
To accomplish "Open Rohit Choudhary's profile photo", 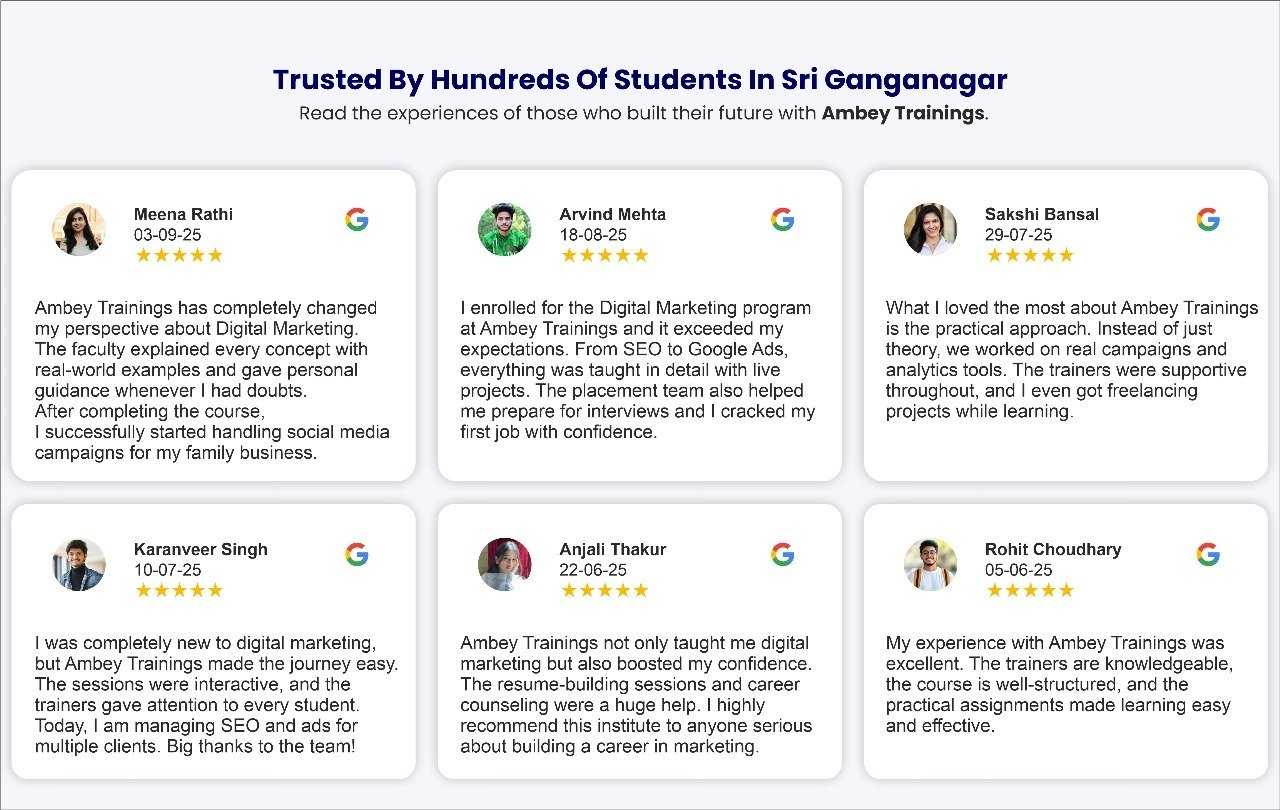I will pyautogui.click(x=930, y=564).
